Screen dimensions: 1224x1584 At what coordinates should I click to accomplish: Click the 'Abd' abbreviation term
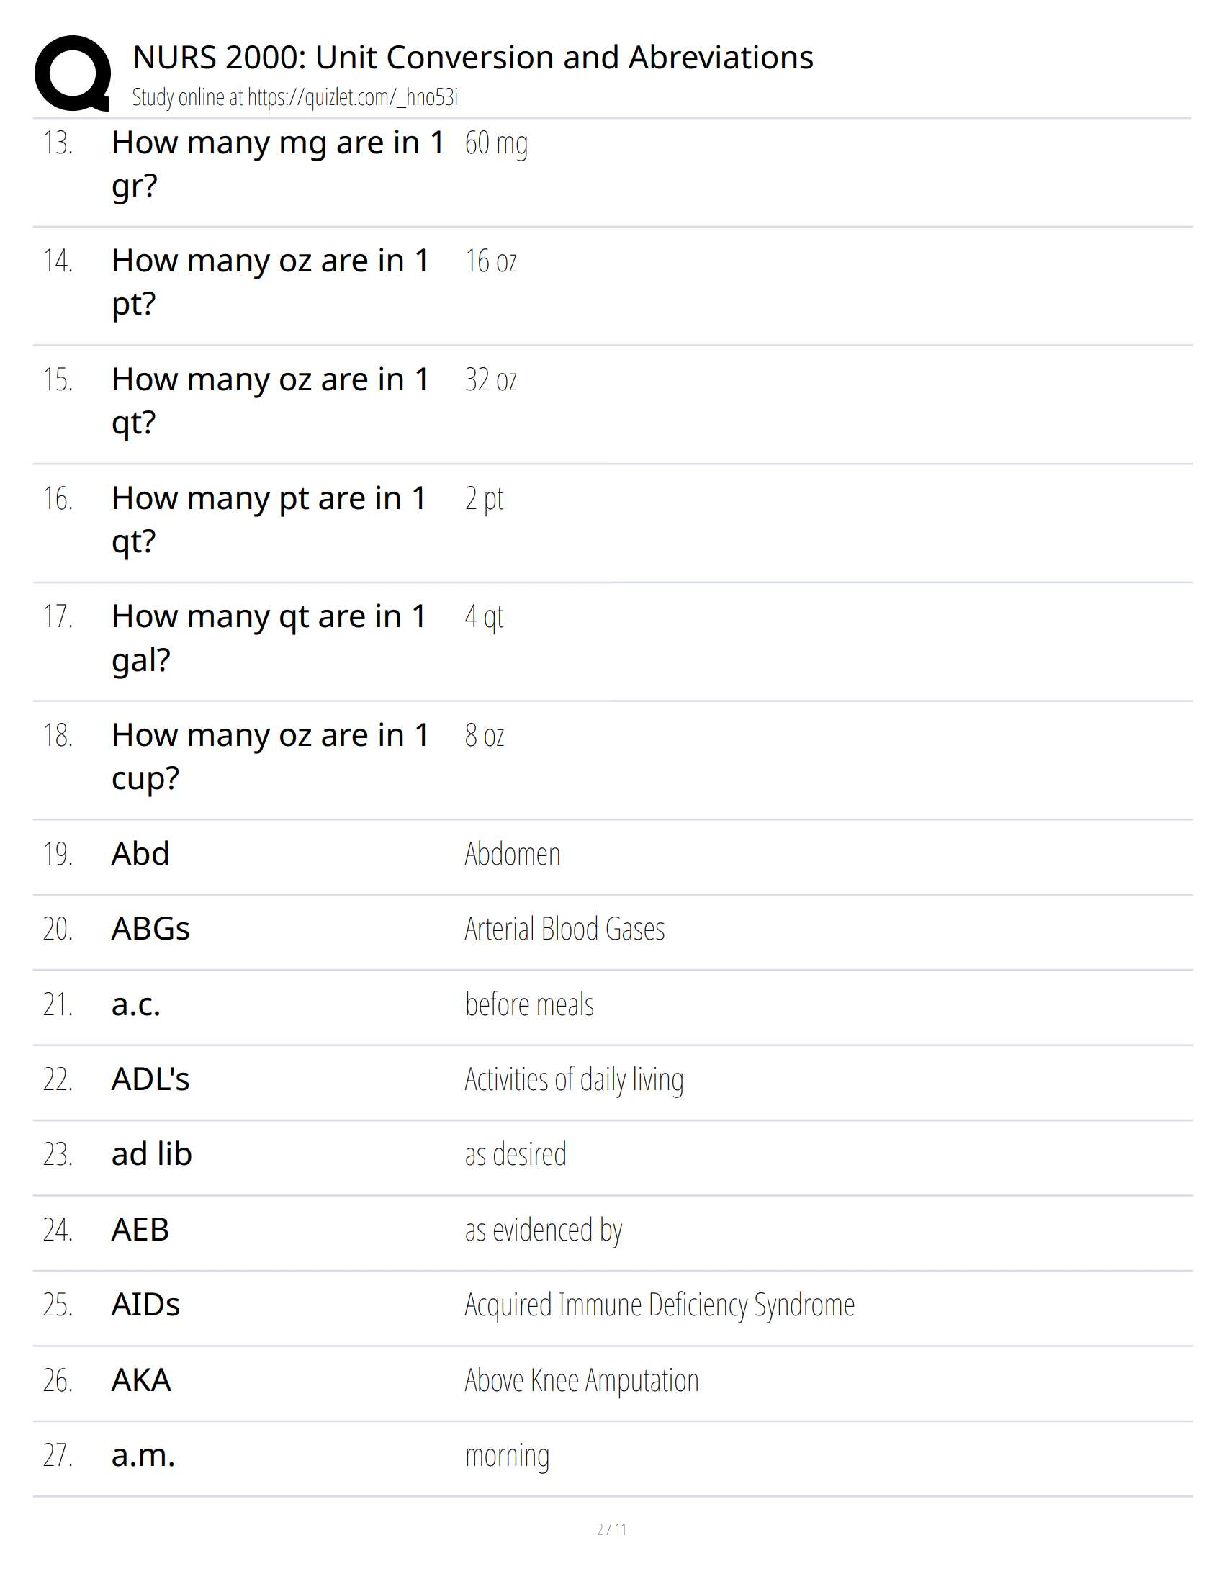(141, 854)
